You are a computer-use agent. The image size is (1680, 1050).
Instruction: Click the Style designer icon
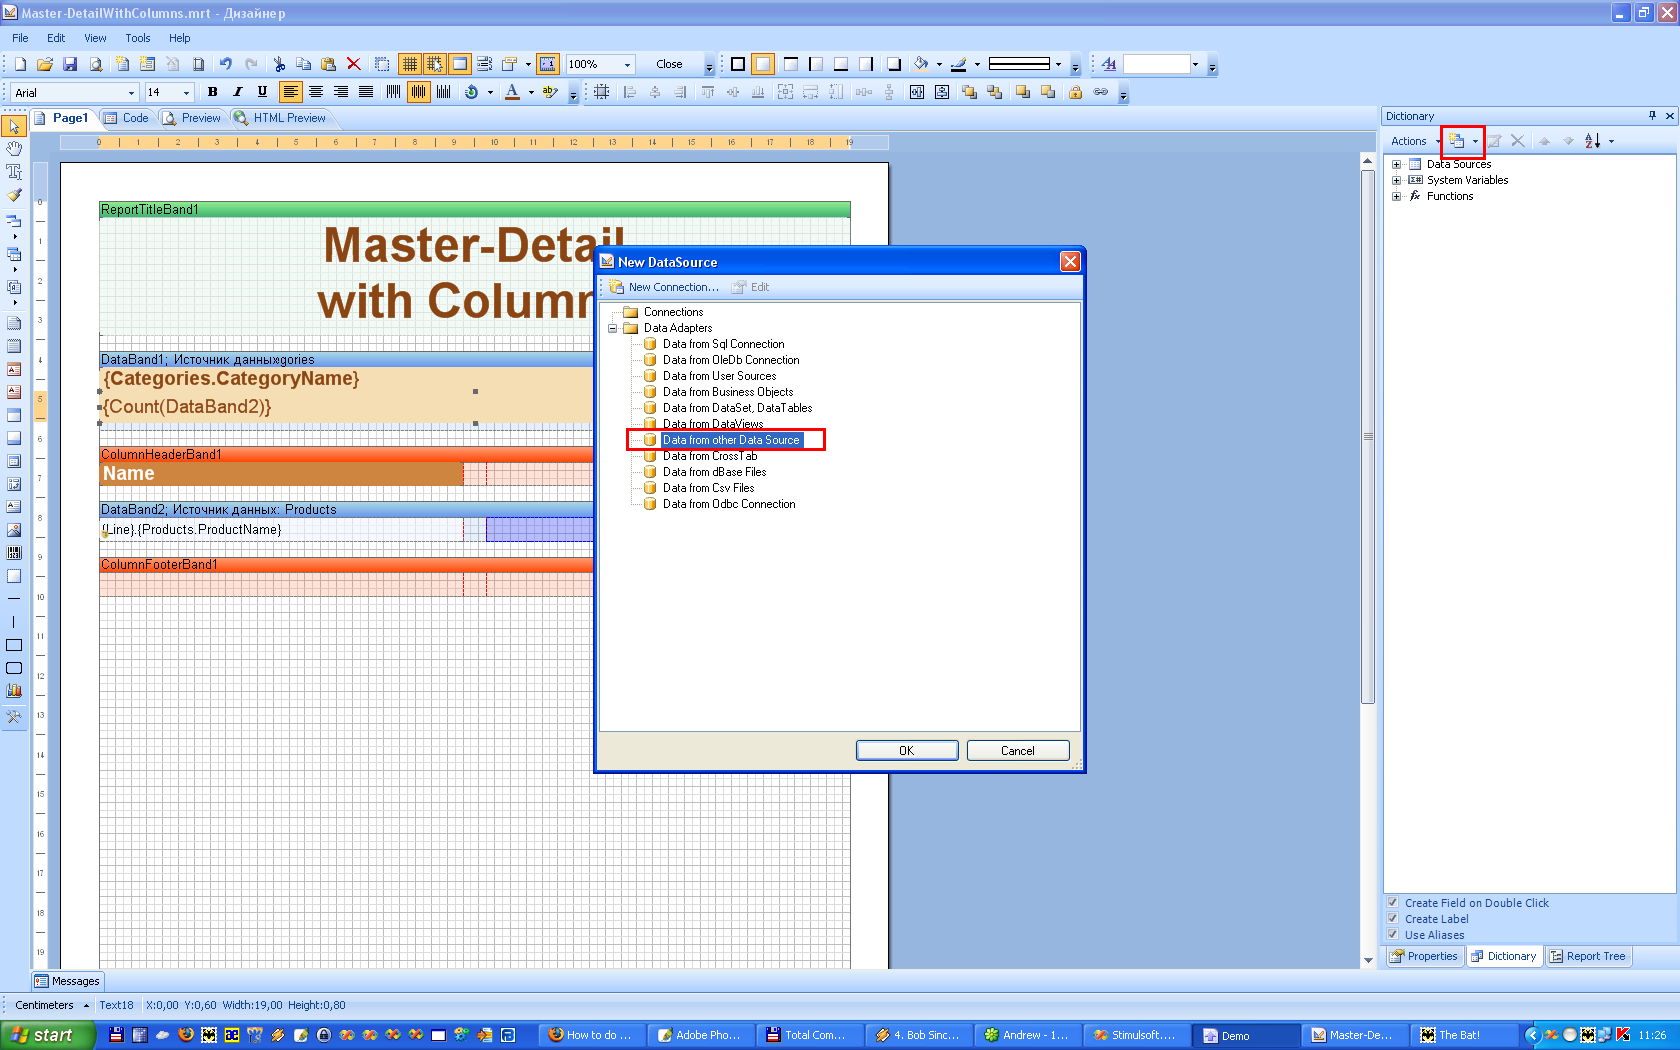[x=1109, y=64]
